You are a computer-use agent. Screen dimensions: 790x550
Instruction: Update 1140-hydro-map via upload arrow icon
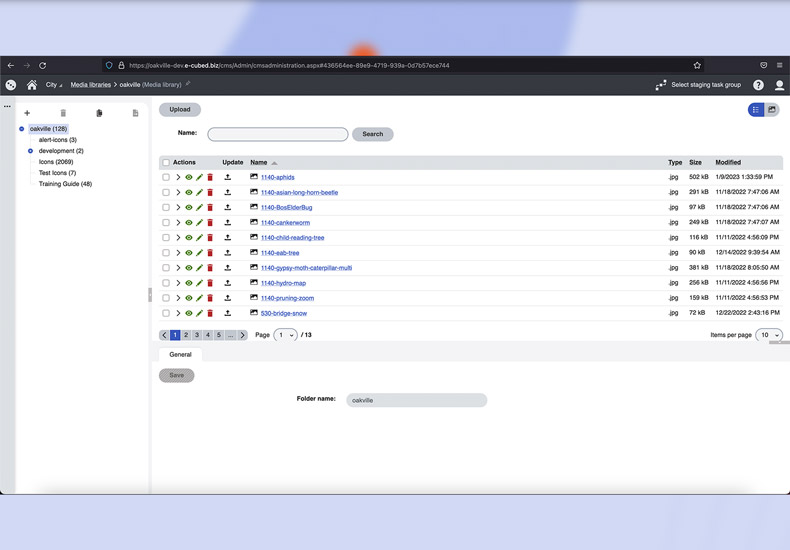coord(228,283)
